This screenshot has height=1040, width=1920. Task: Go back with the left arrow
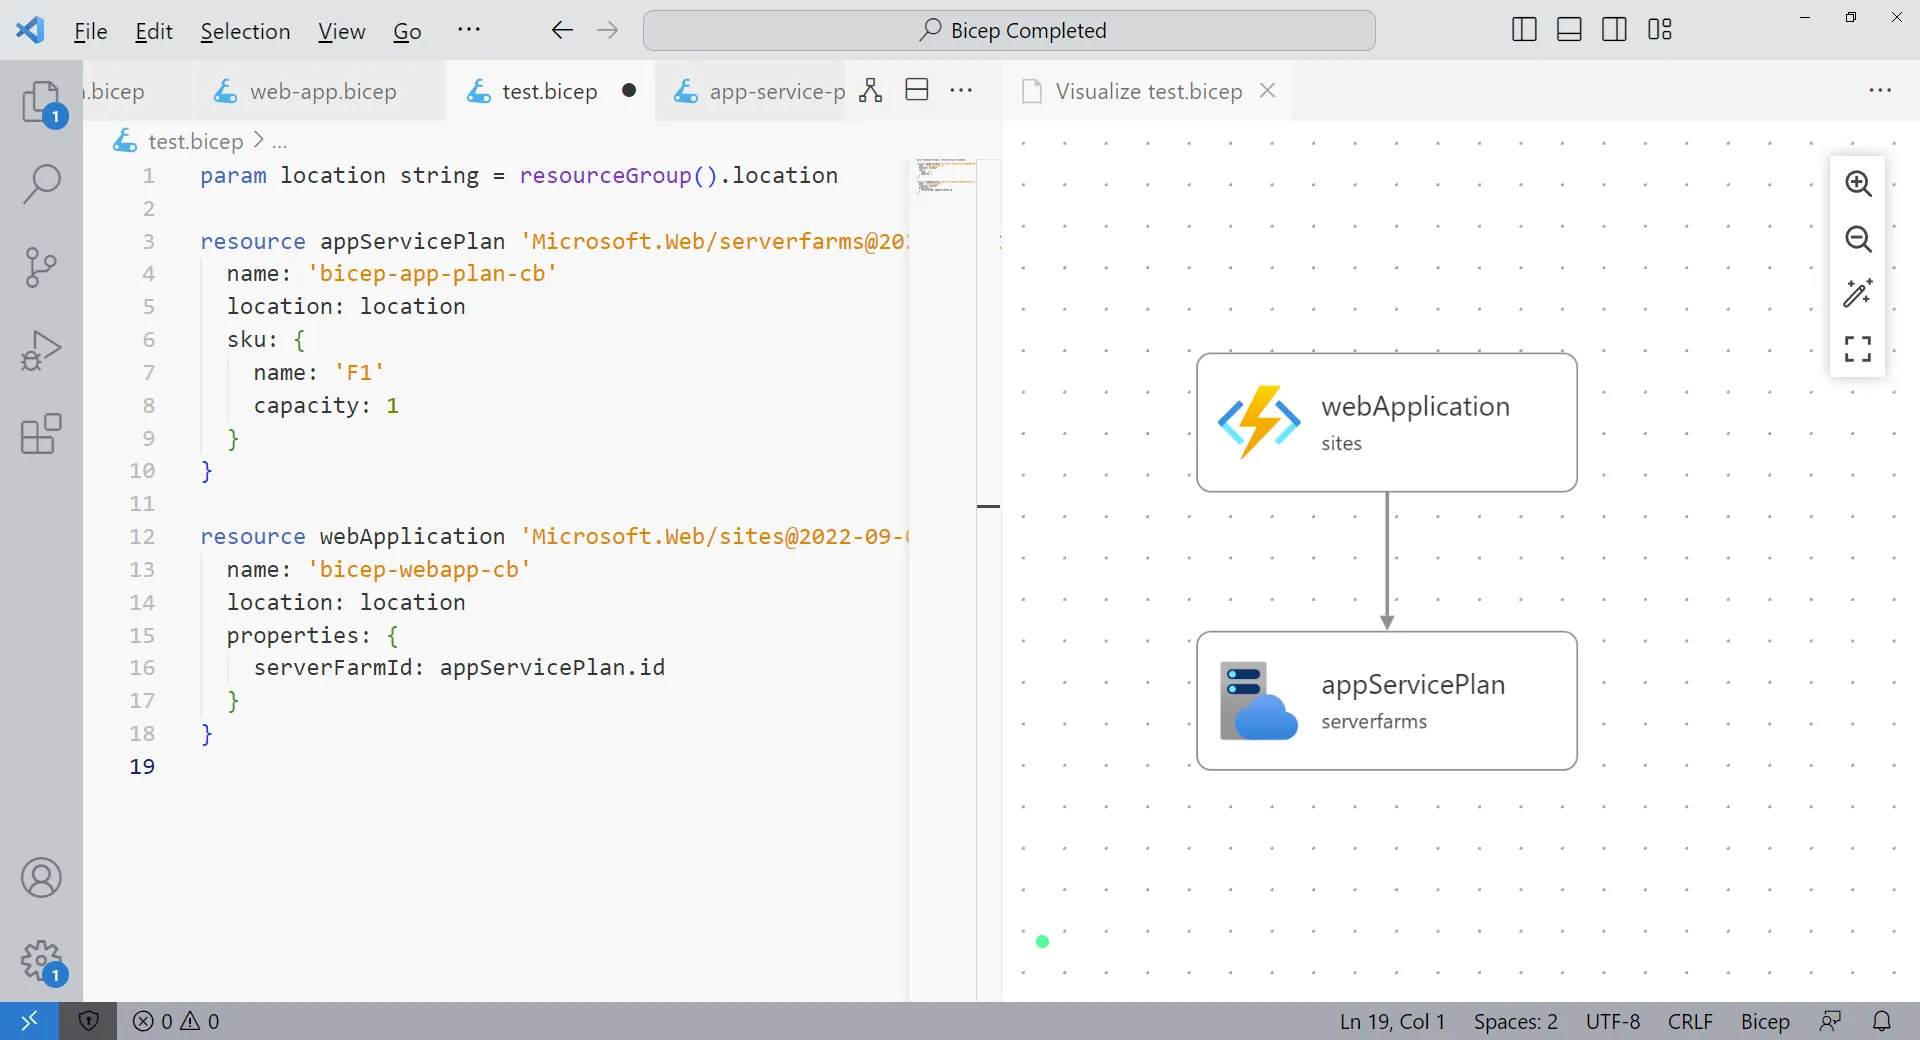[x=562, y=30]
